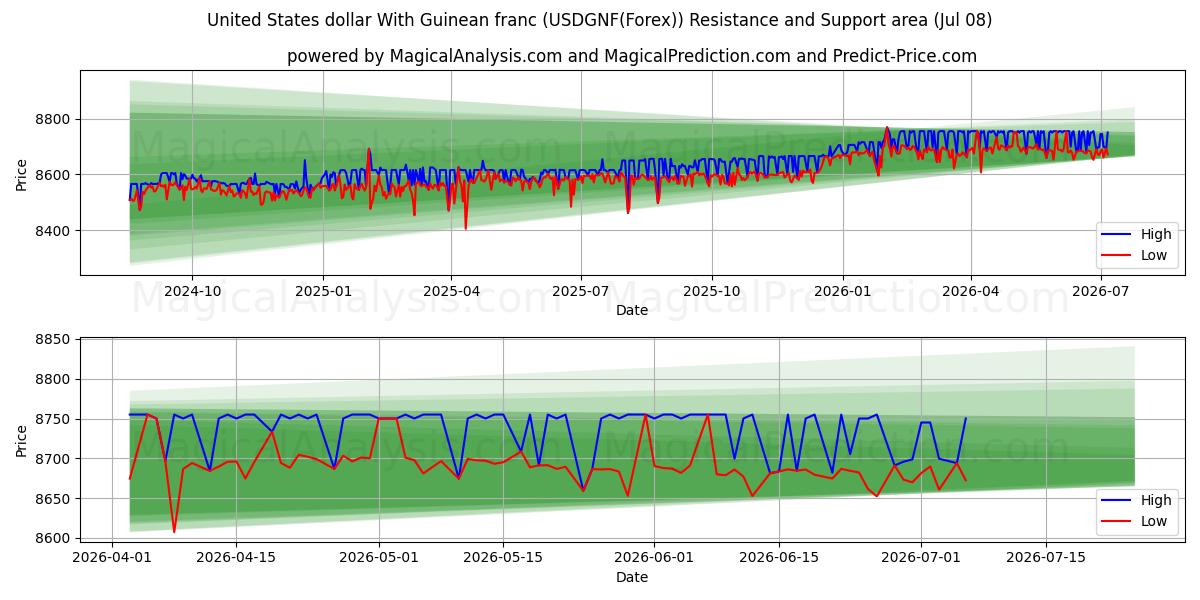The width and height of the screenshot is (1200, 600).
Task: Click the '2026-06-15' label on the bottom x-axis
Action: [779, 558]
